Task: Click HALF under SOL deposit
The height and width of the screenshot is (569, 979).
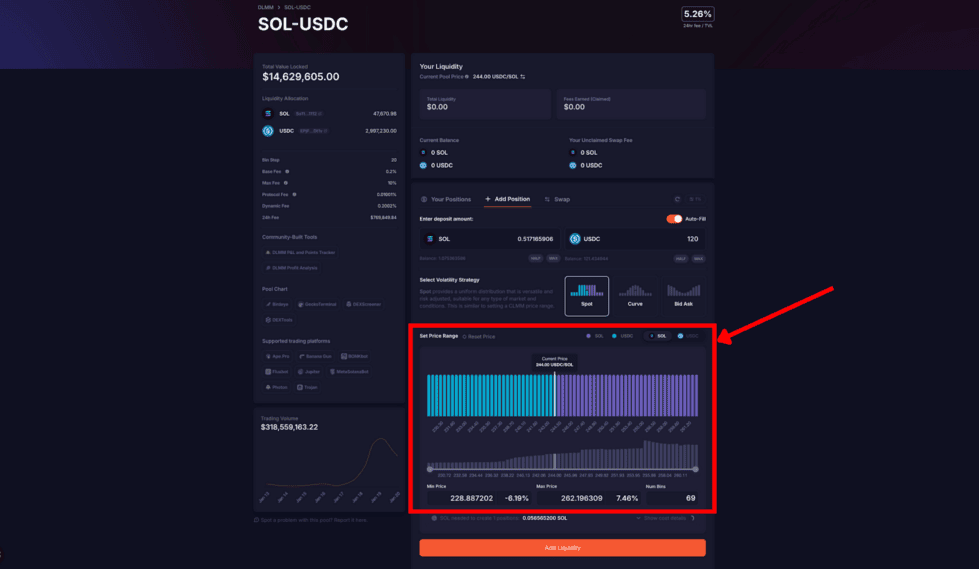Action: (x=535, y=259)
